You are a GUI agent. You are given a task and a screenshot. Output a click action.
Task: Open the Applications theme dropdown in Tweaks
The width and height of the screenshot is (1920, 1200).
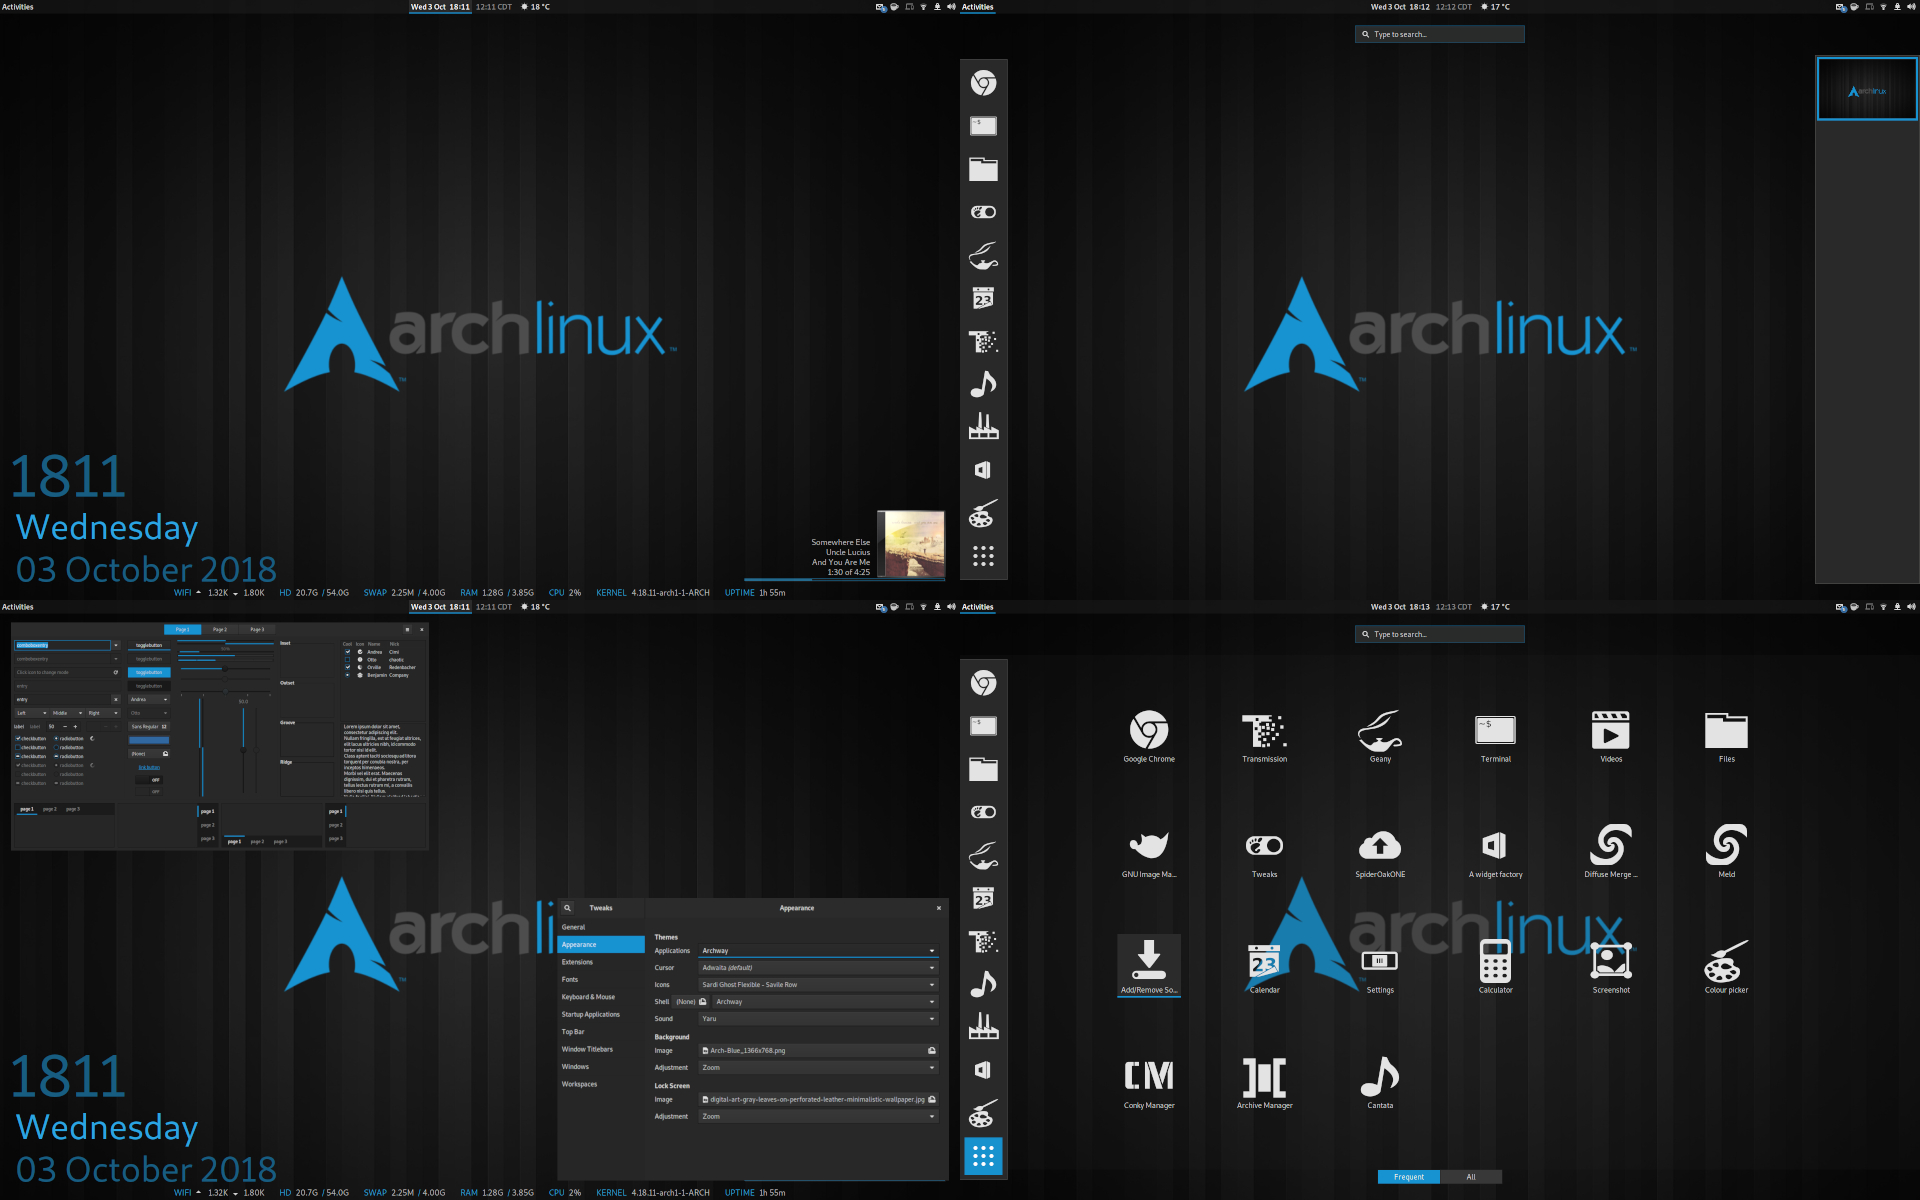tap(818, 951)
